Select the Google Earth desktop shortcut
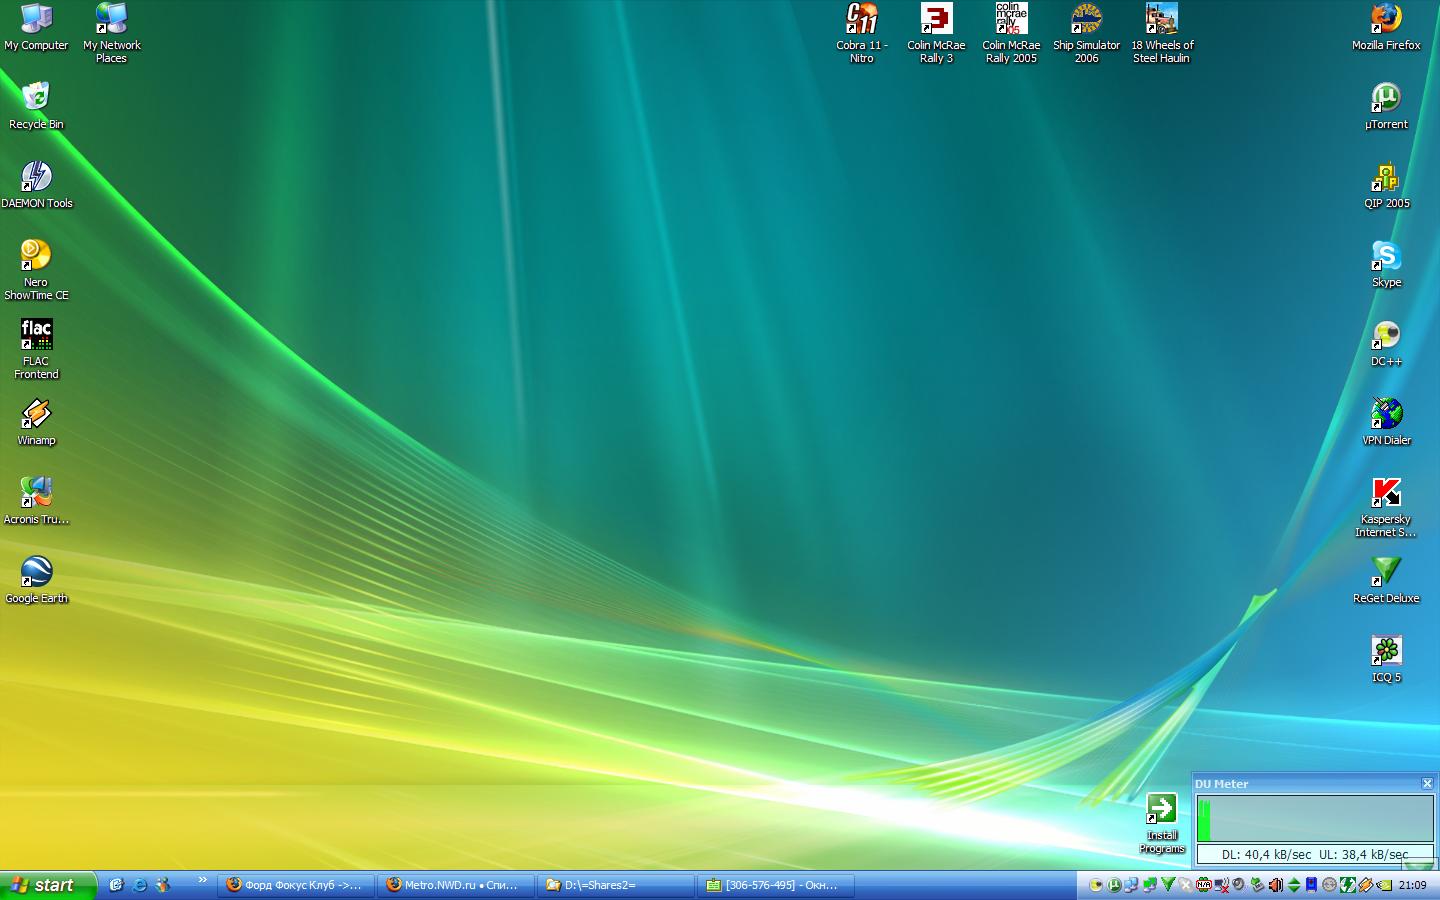Screen dimensions: 1440x900 click(x=36, y=572)
